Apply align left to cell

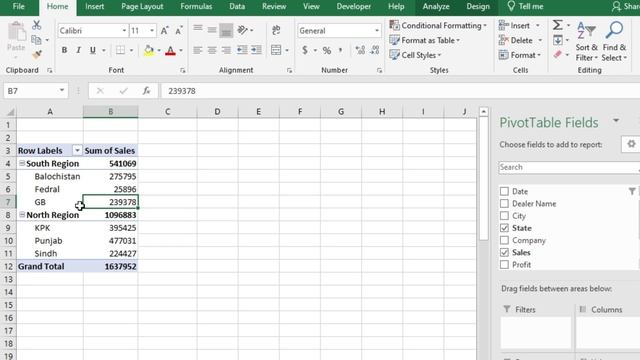198,50
